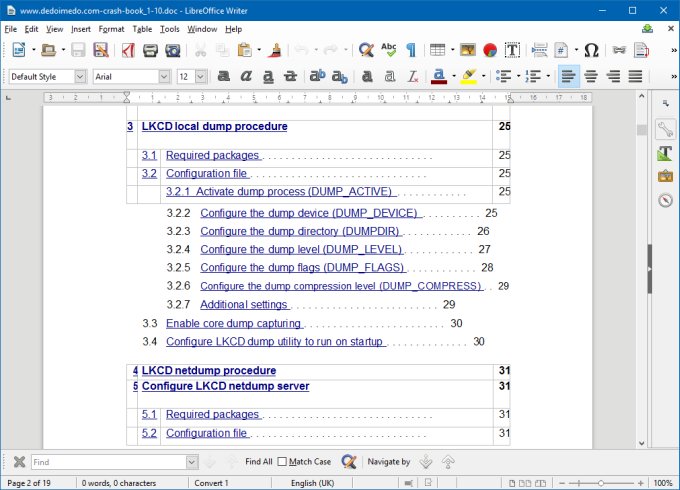Click the Find and Replace icon in Find bar

349,462
